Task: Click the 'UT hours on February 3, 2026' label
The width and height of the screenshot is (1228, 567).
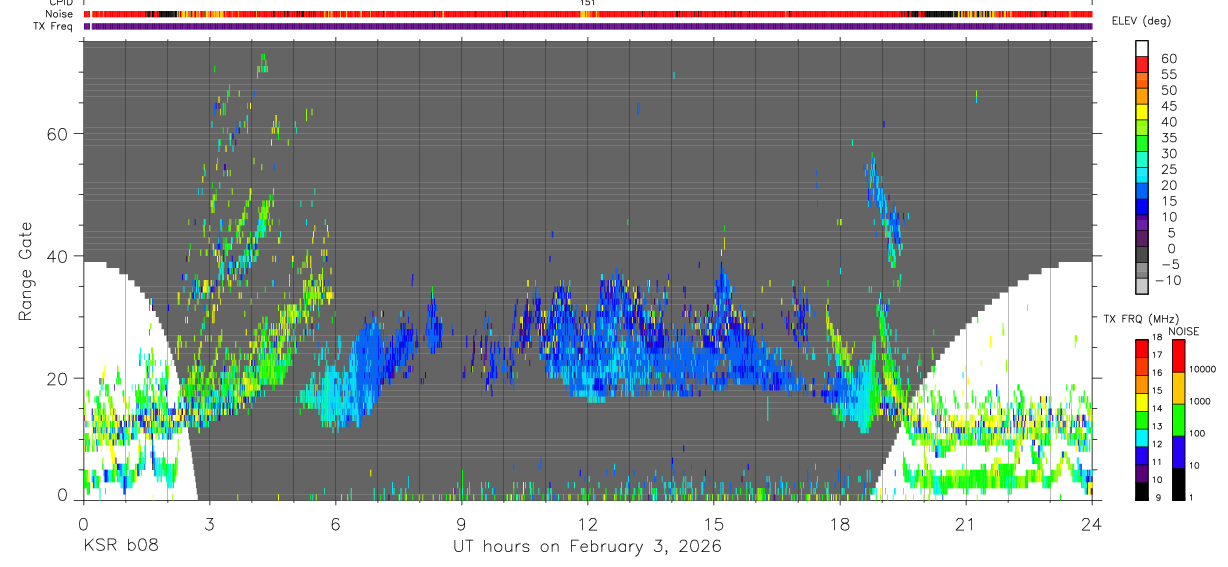Action: [588, 547]
